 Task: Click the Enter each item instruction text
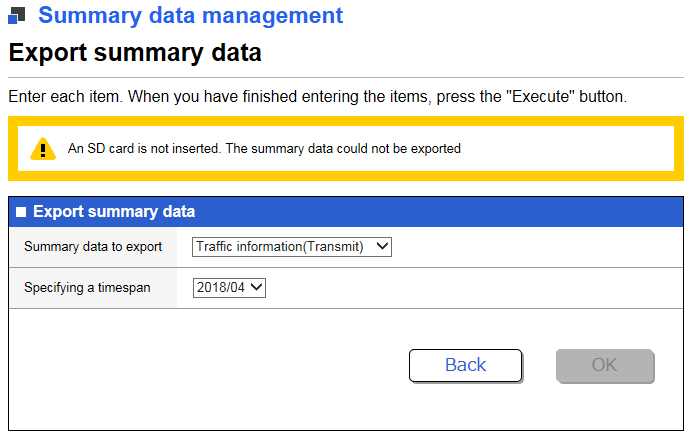[x=316, y=98]
